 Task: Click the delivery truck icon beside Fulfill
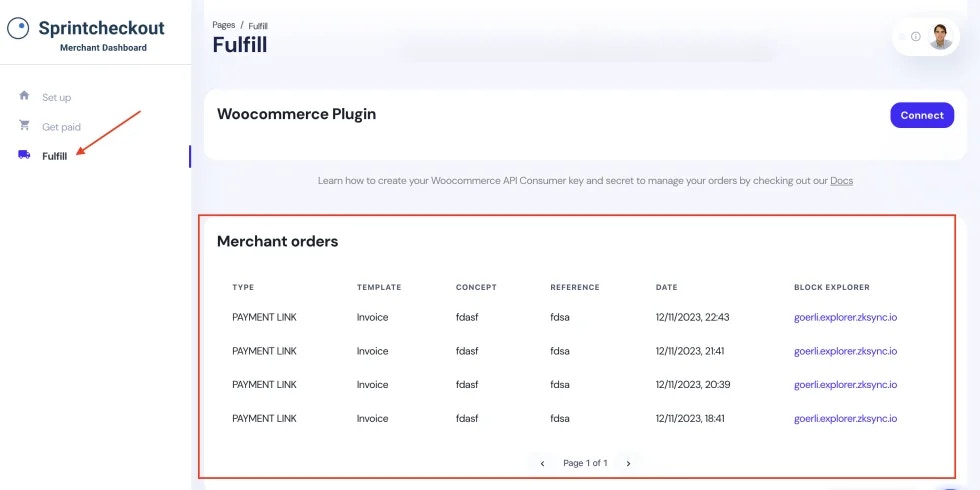(24, 154)
